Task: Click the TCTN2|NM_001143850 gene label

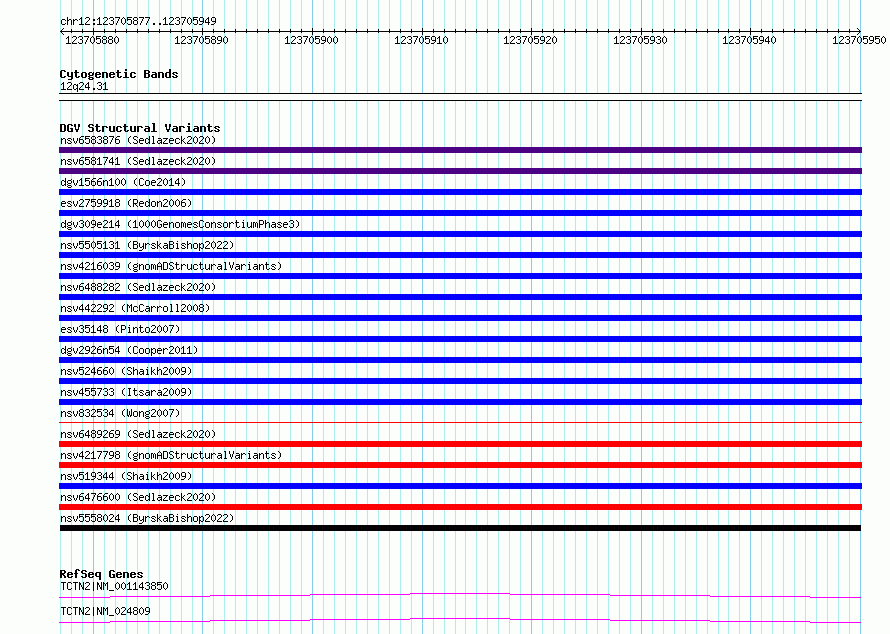Action: (114, 586)
